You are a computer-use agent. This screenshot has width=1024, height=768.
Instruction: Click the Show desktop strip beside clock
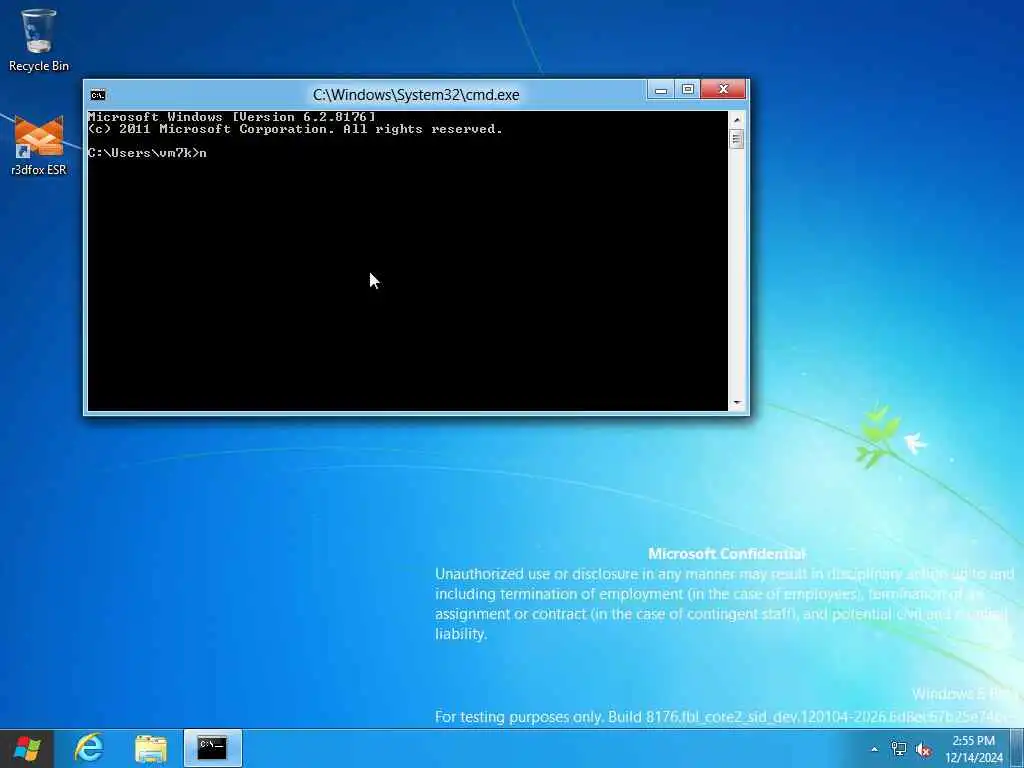1017,748
